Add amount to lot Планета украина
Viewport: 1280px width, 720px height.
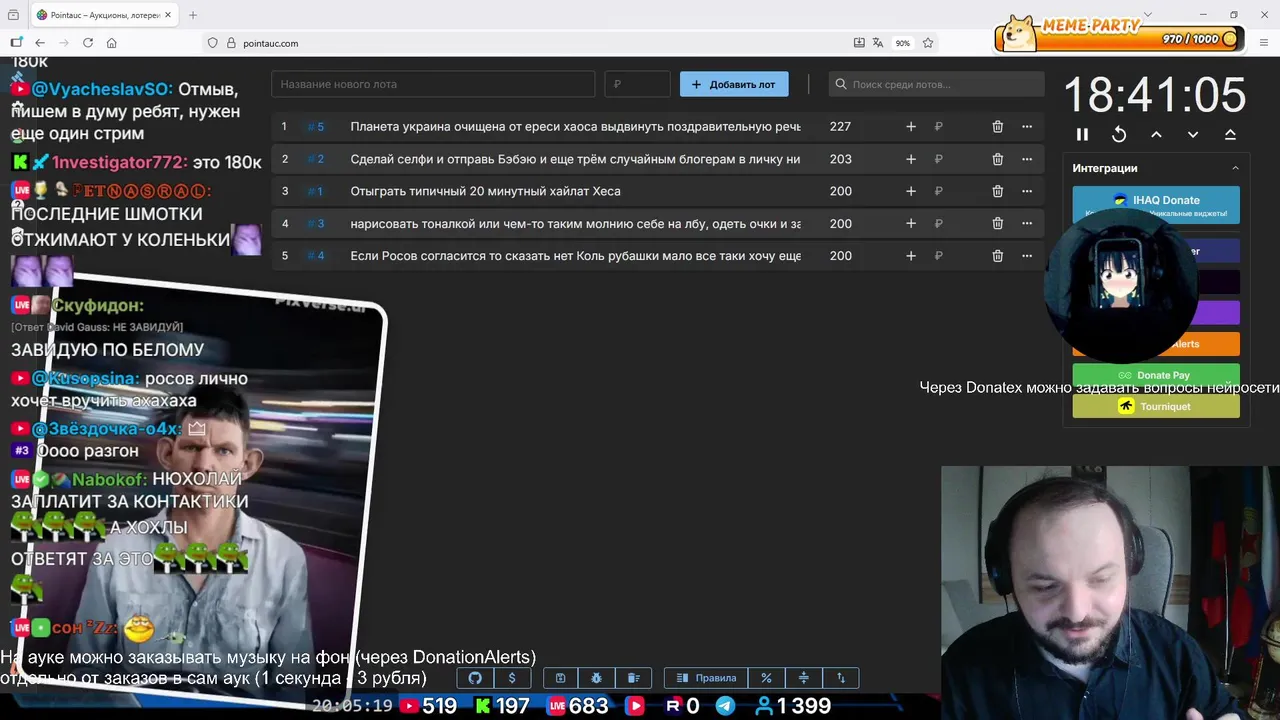[x=910, y=127]
